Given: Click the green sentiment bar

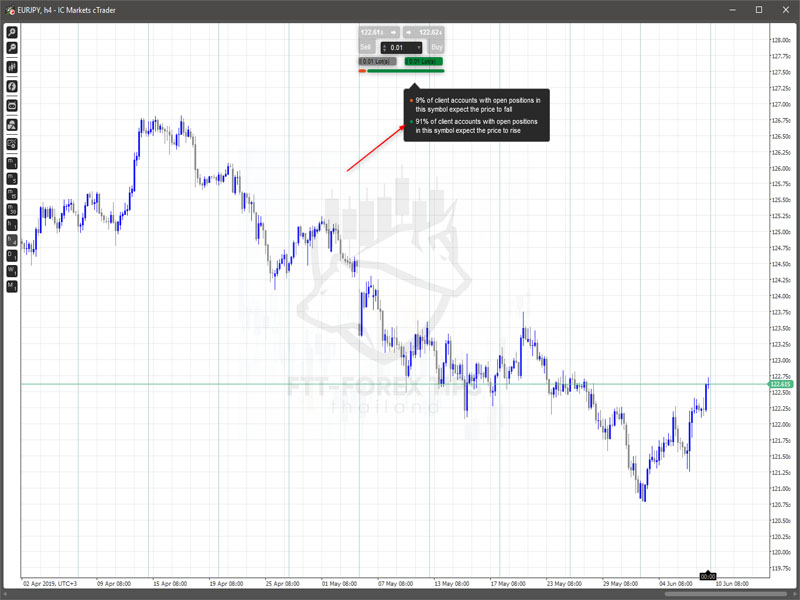Looking at the screenshot, I should (x=406, y=71).
